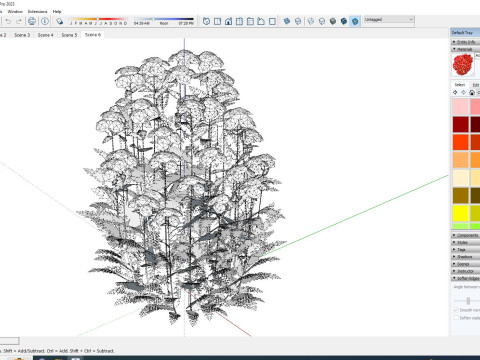The height and width of the screenshot is (360, 480).
Task: Switch to Left view icon
Action: click(x=261, y=21)
